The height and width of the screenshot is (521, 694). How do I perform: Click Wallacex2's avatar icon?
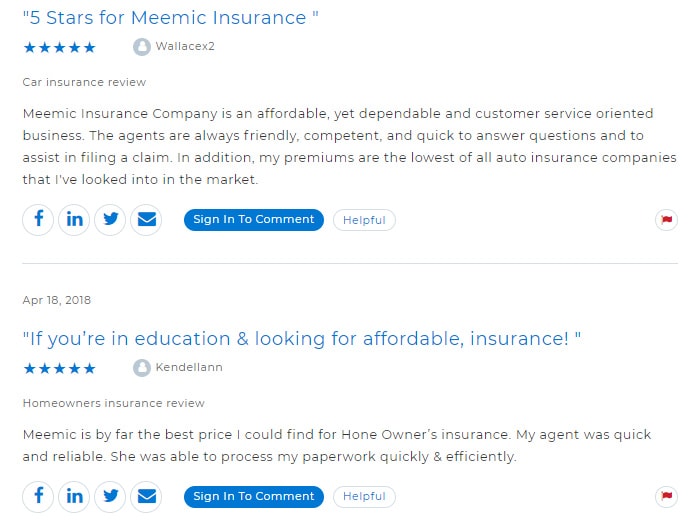pyautogui.click(x=142, y=47)
